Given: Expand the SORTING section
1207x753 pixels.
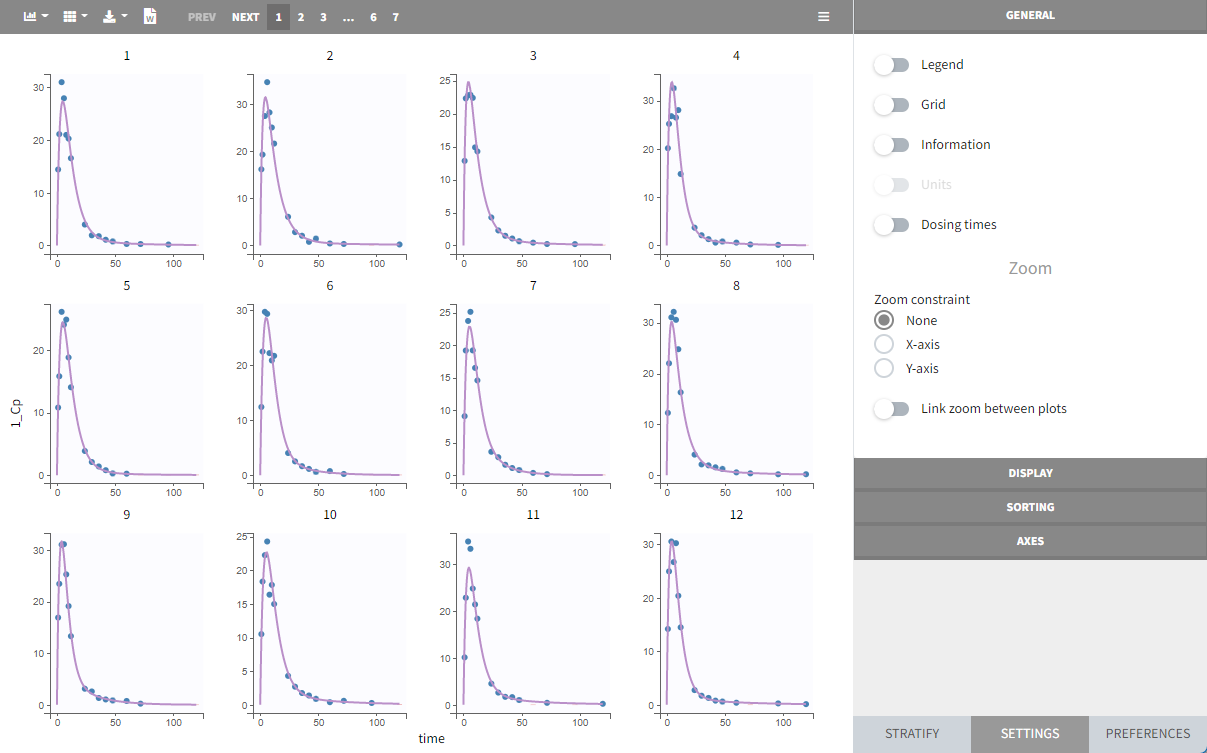Looking at the screenshot, I should coord(1030,507).
